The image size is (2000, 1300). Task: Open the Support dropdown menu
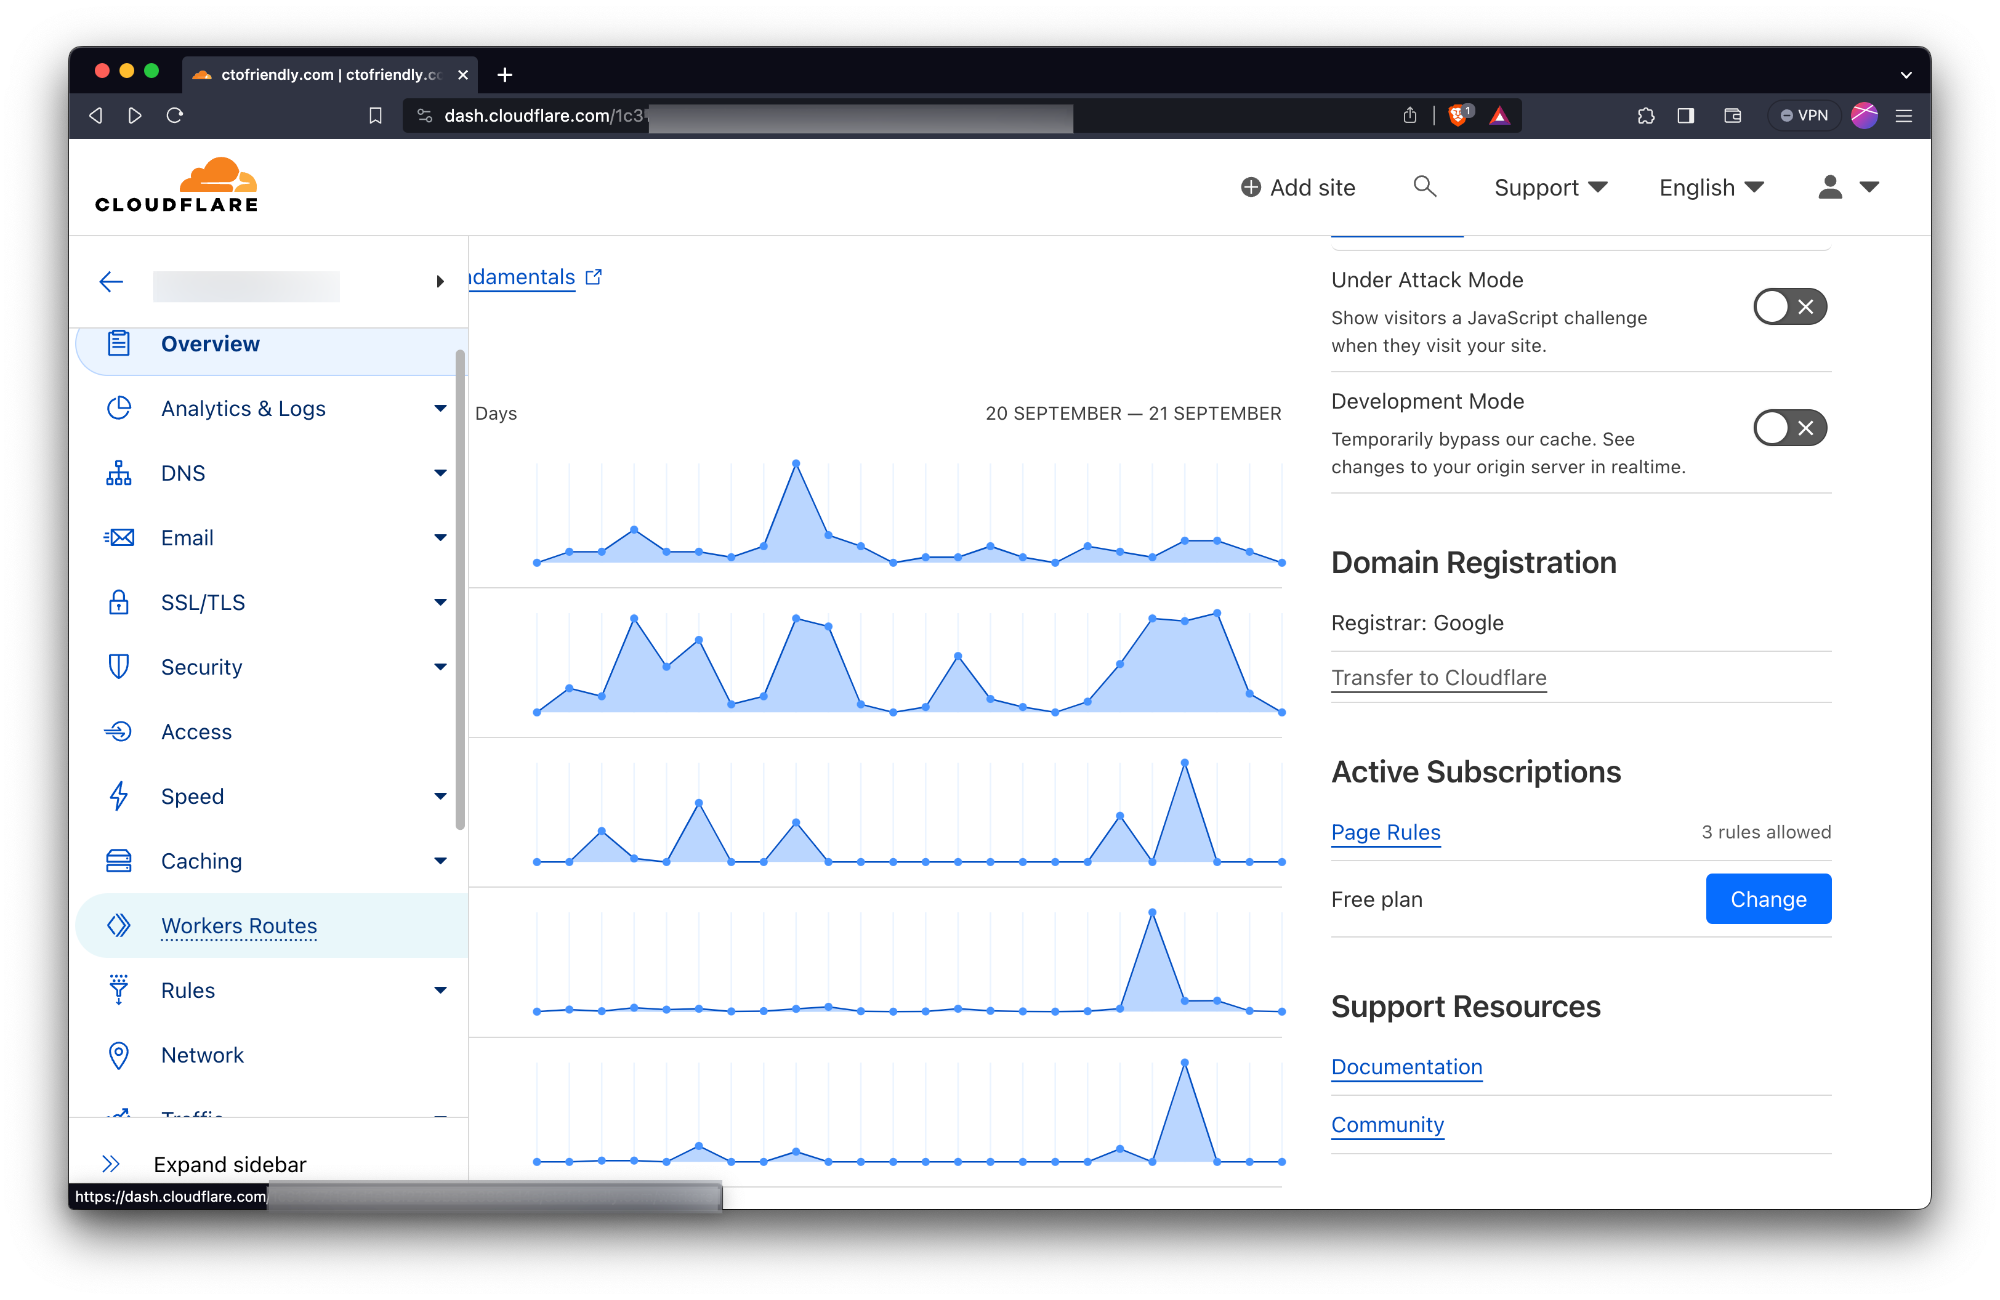(1550, 188)
